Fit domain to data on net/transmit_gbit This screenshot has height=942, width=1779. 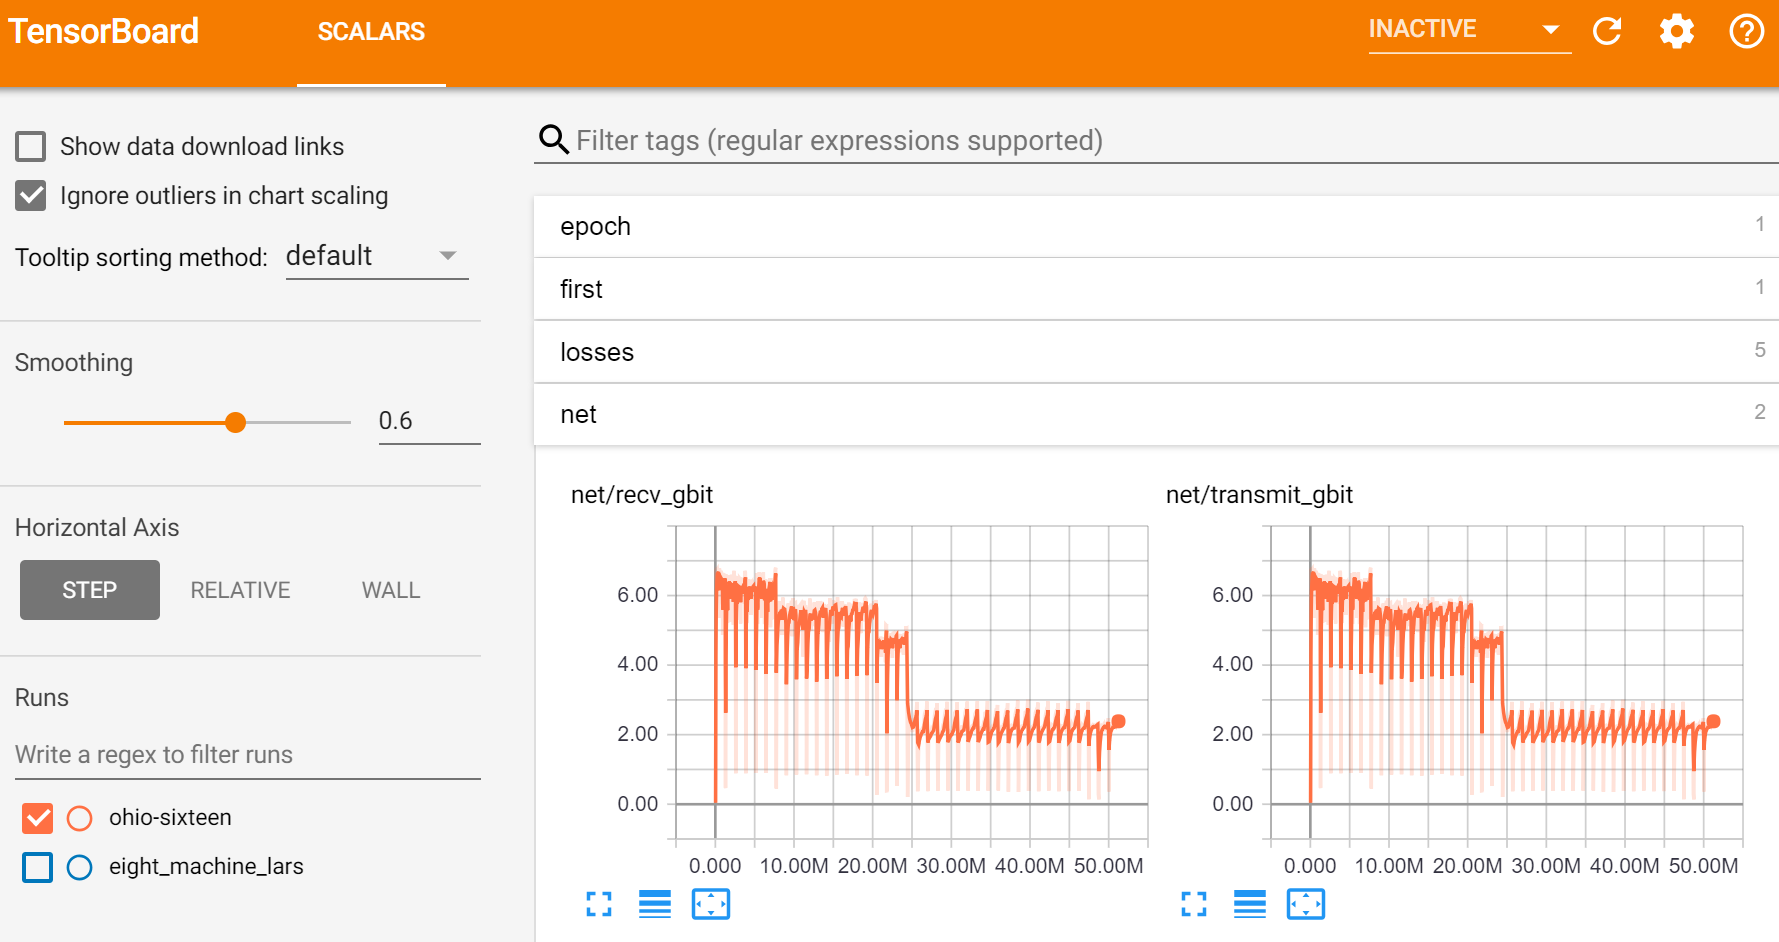click(x=1306, y=904)
